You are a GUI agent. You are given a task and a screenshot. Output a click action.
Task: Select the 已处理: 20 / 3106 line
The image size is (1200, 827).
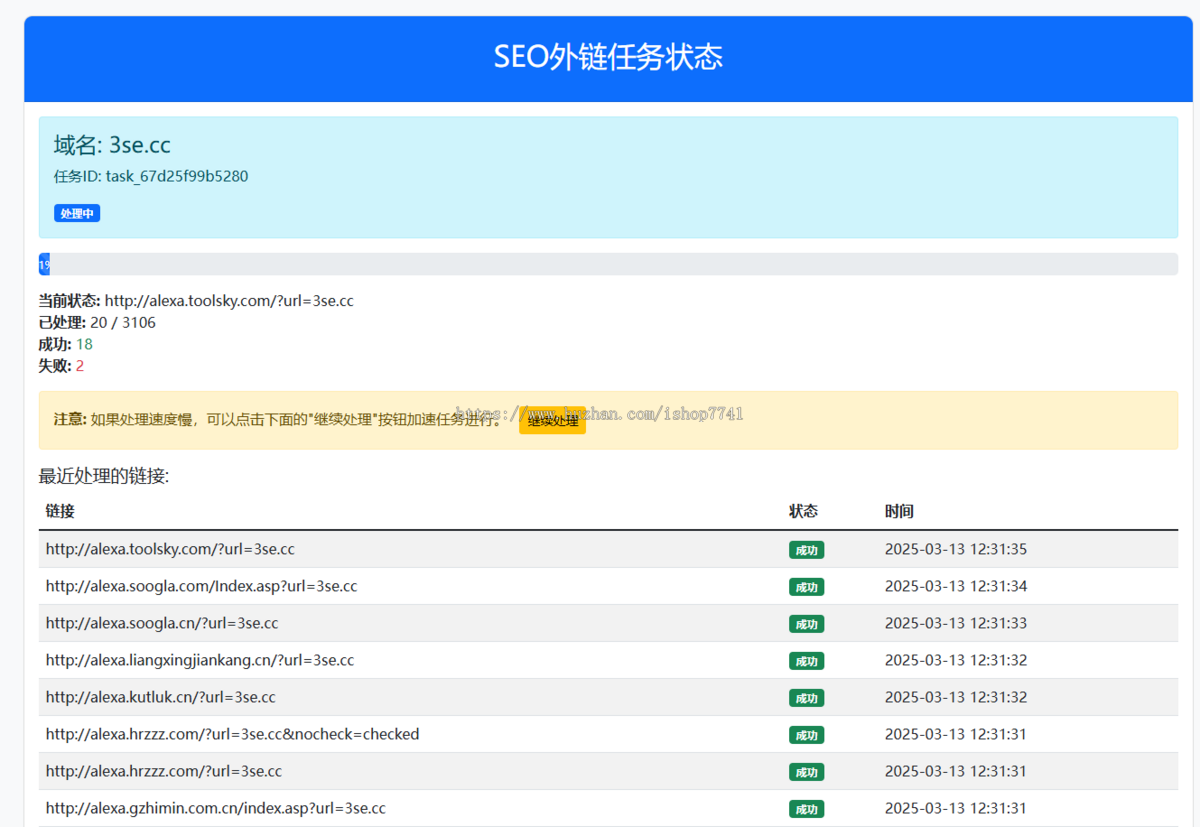pos(97,322)
